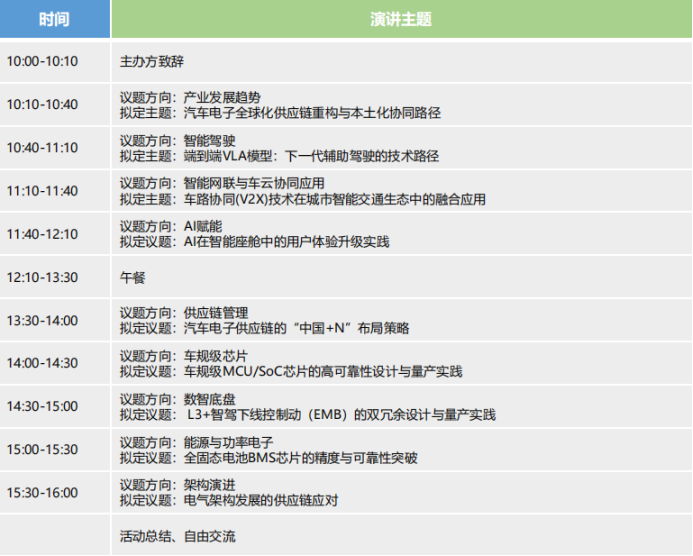Click the 15:30-16:00 time cell
Image resolution: width=693 pixels, height=556 pixels.
[x=42, y=492]
